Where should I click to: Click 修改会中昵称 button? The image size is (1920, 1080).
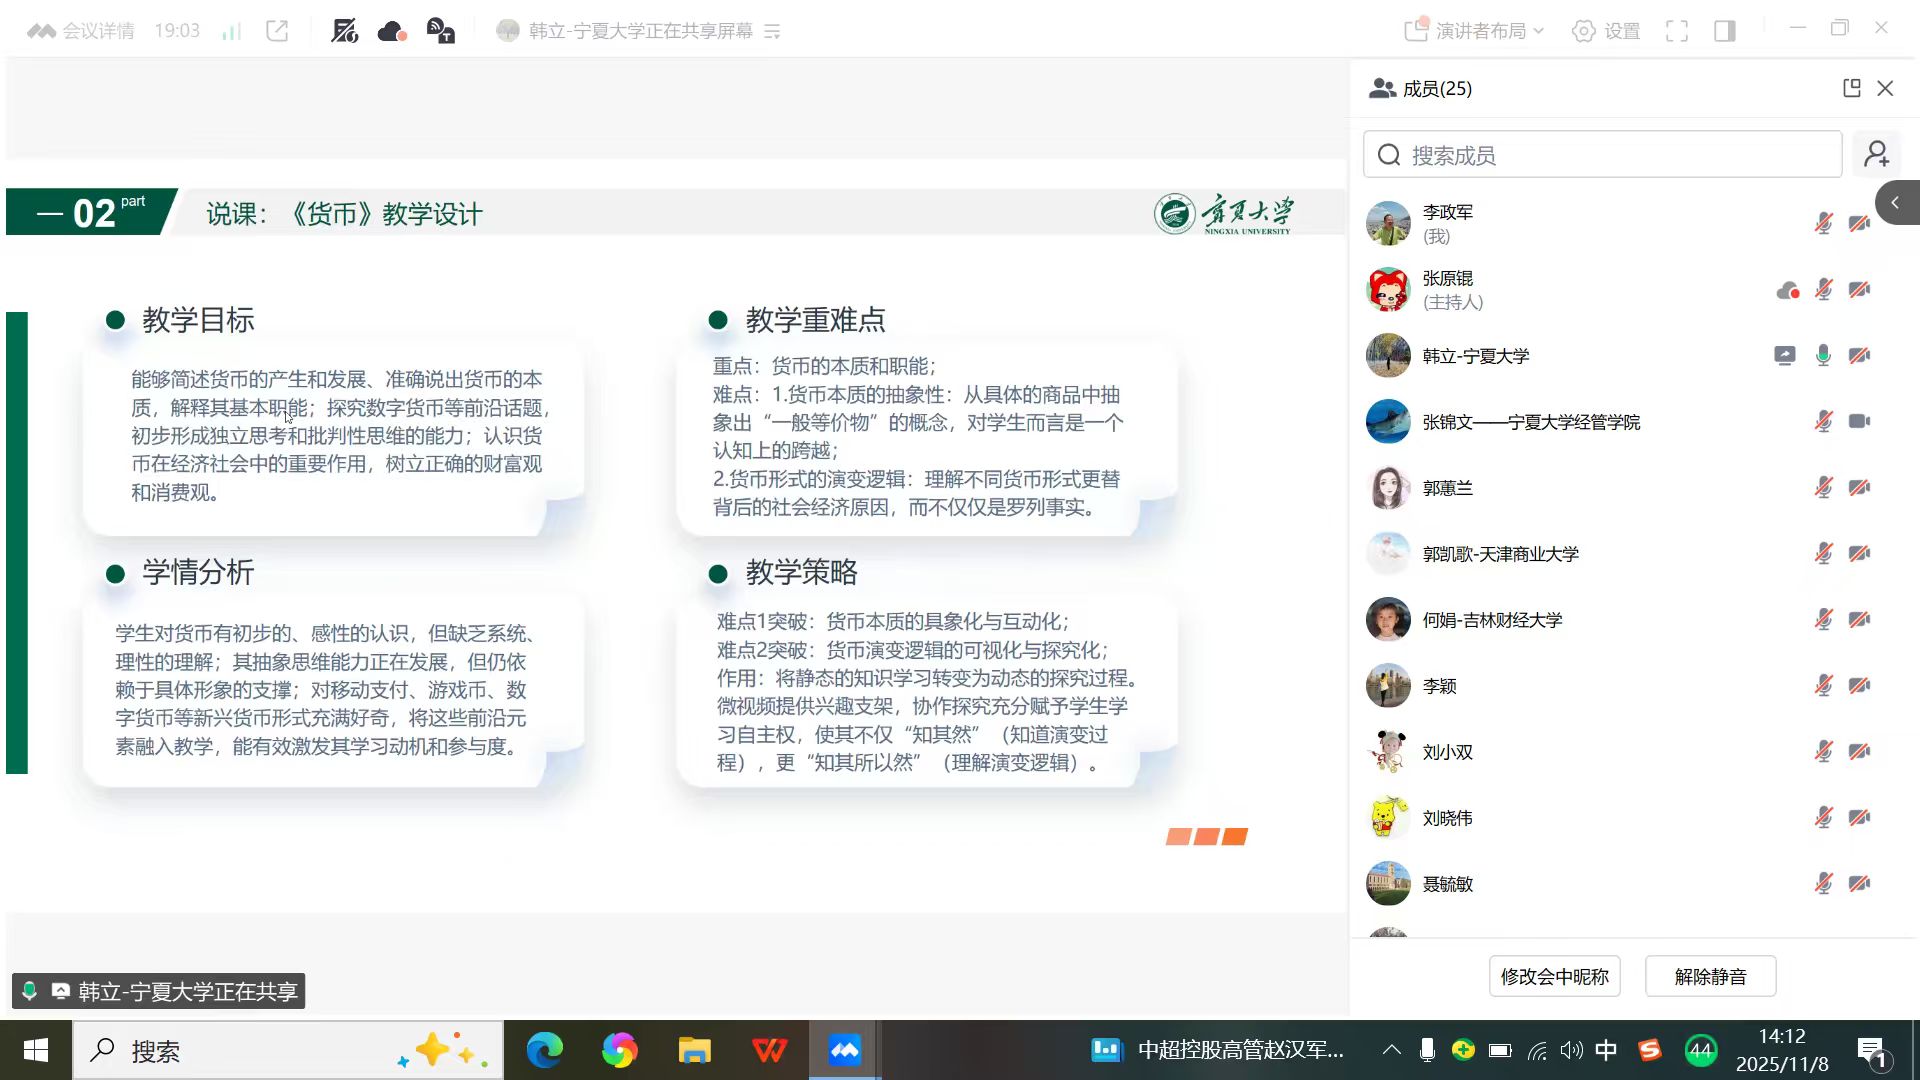pos(1554,976)
